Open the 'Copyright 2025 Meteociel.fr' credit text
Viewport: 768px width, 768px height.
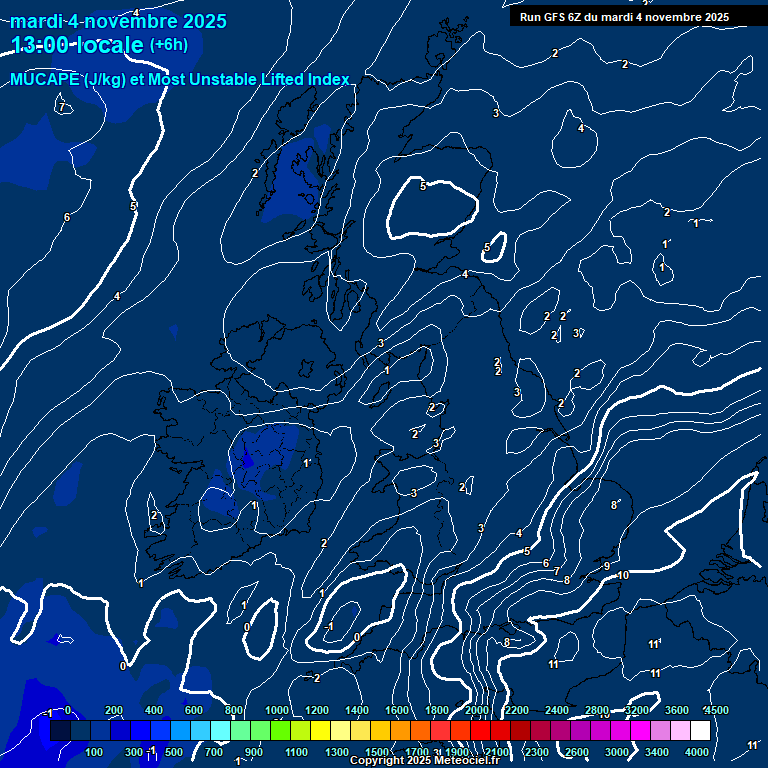(x=425, y=760)
